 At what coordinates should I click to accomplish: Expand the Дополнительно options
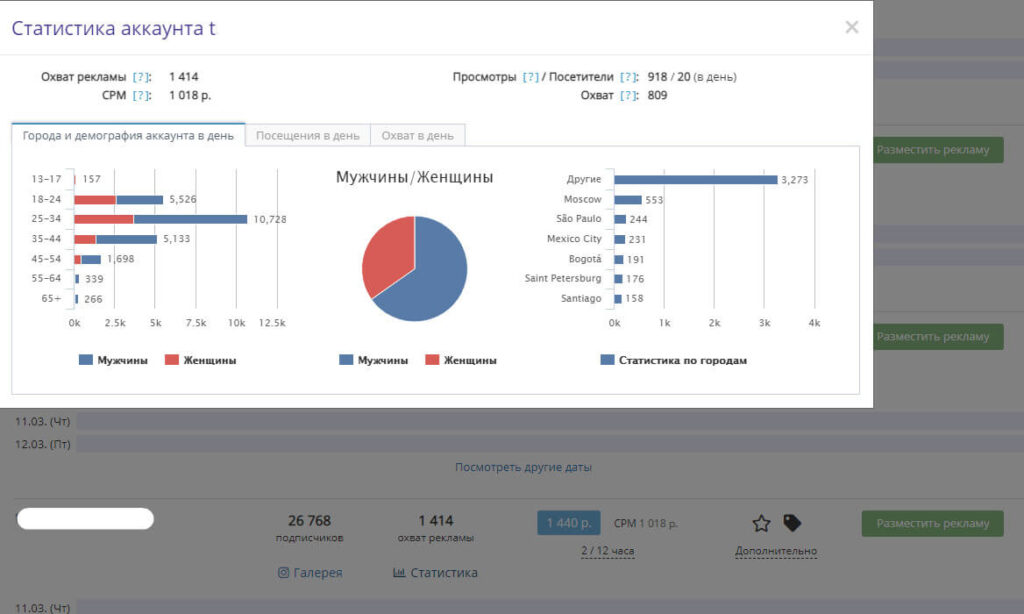click(x=775, y=551)
